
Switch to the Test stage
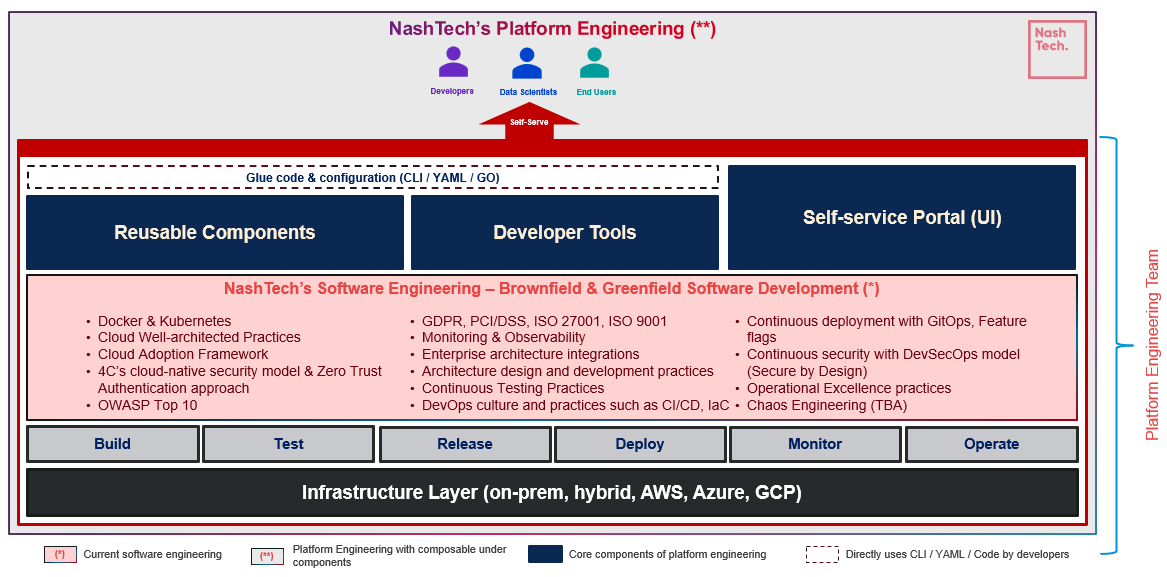(289, 444)
